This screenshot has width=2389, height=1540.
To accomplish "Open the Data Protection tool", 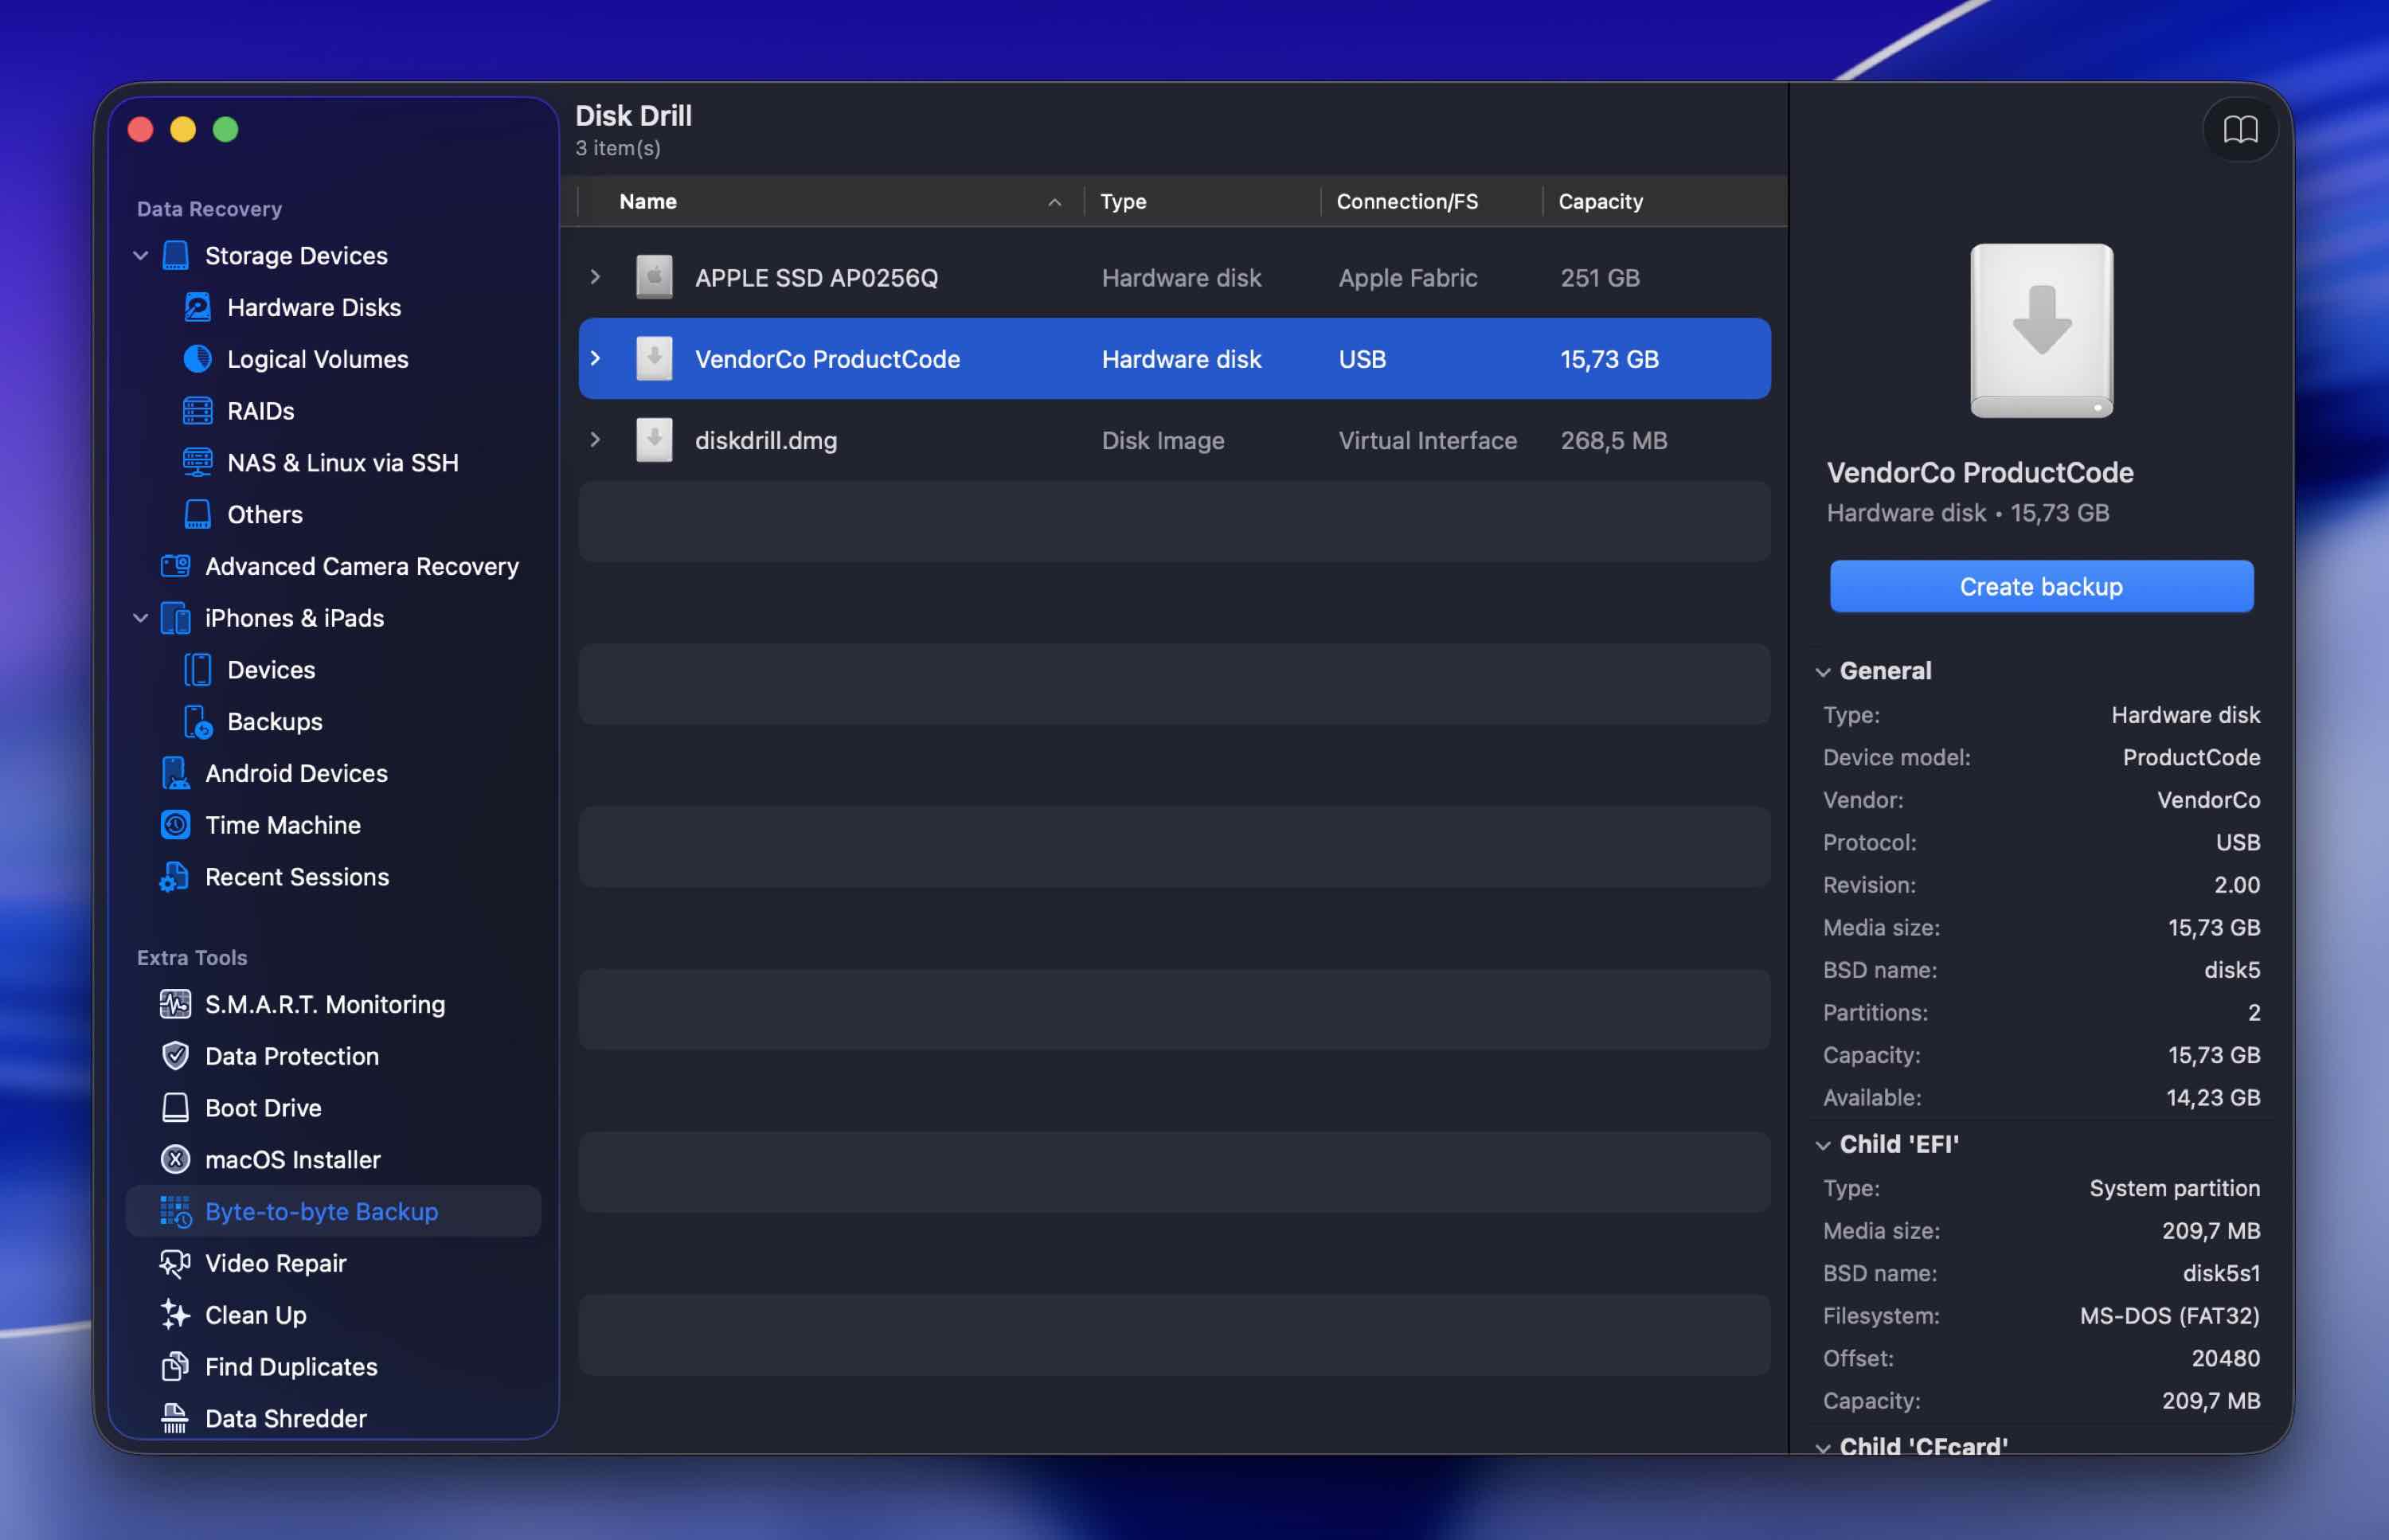I will pos(292,1056).
